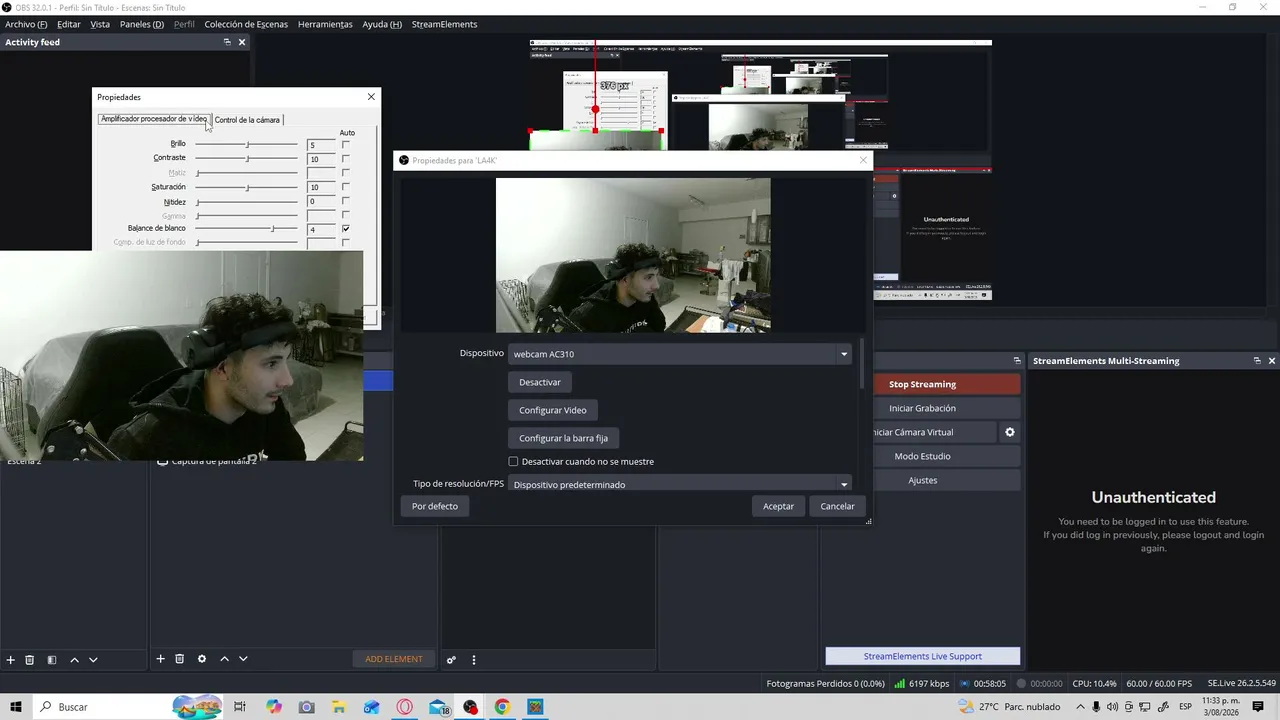Click the Contraste slider

(247, 159)
